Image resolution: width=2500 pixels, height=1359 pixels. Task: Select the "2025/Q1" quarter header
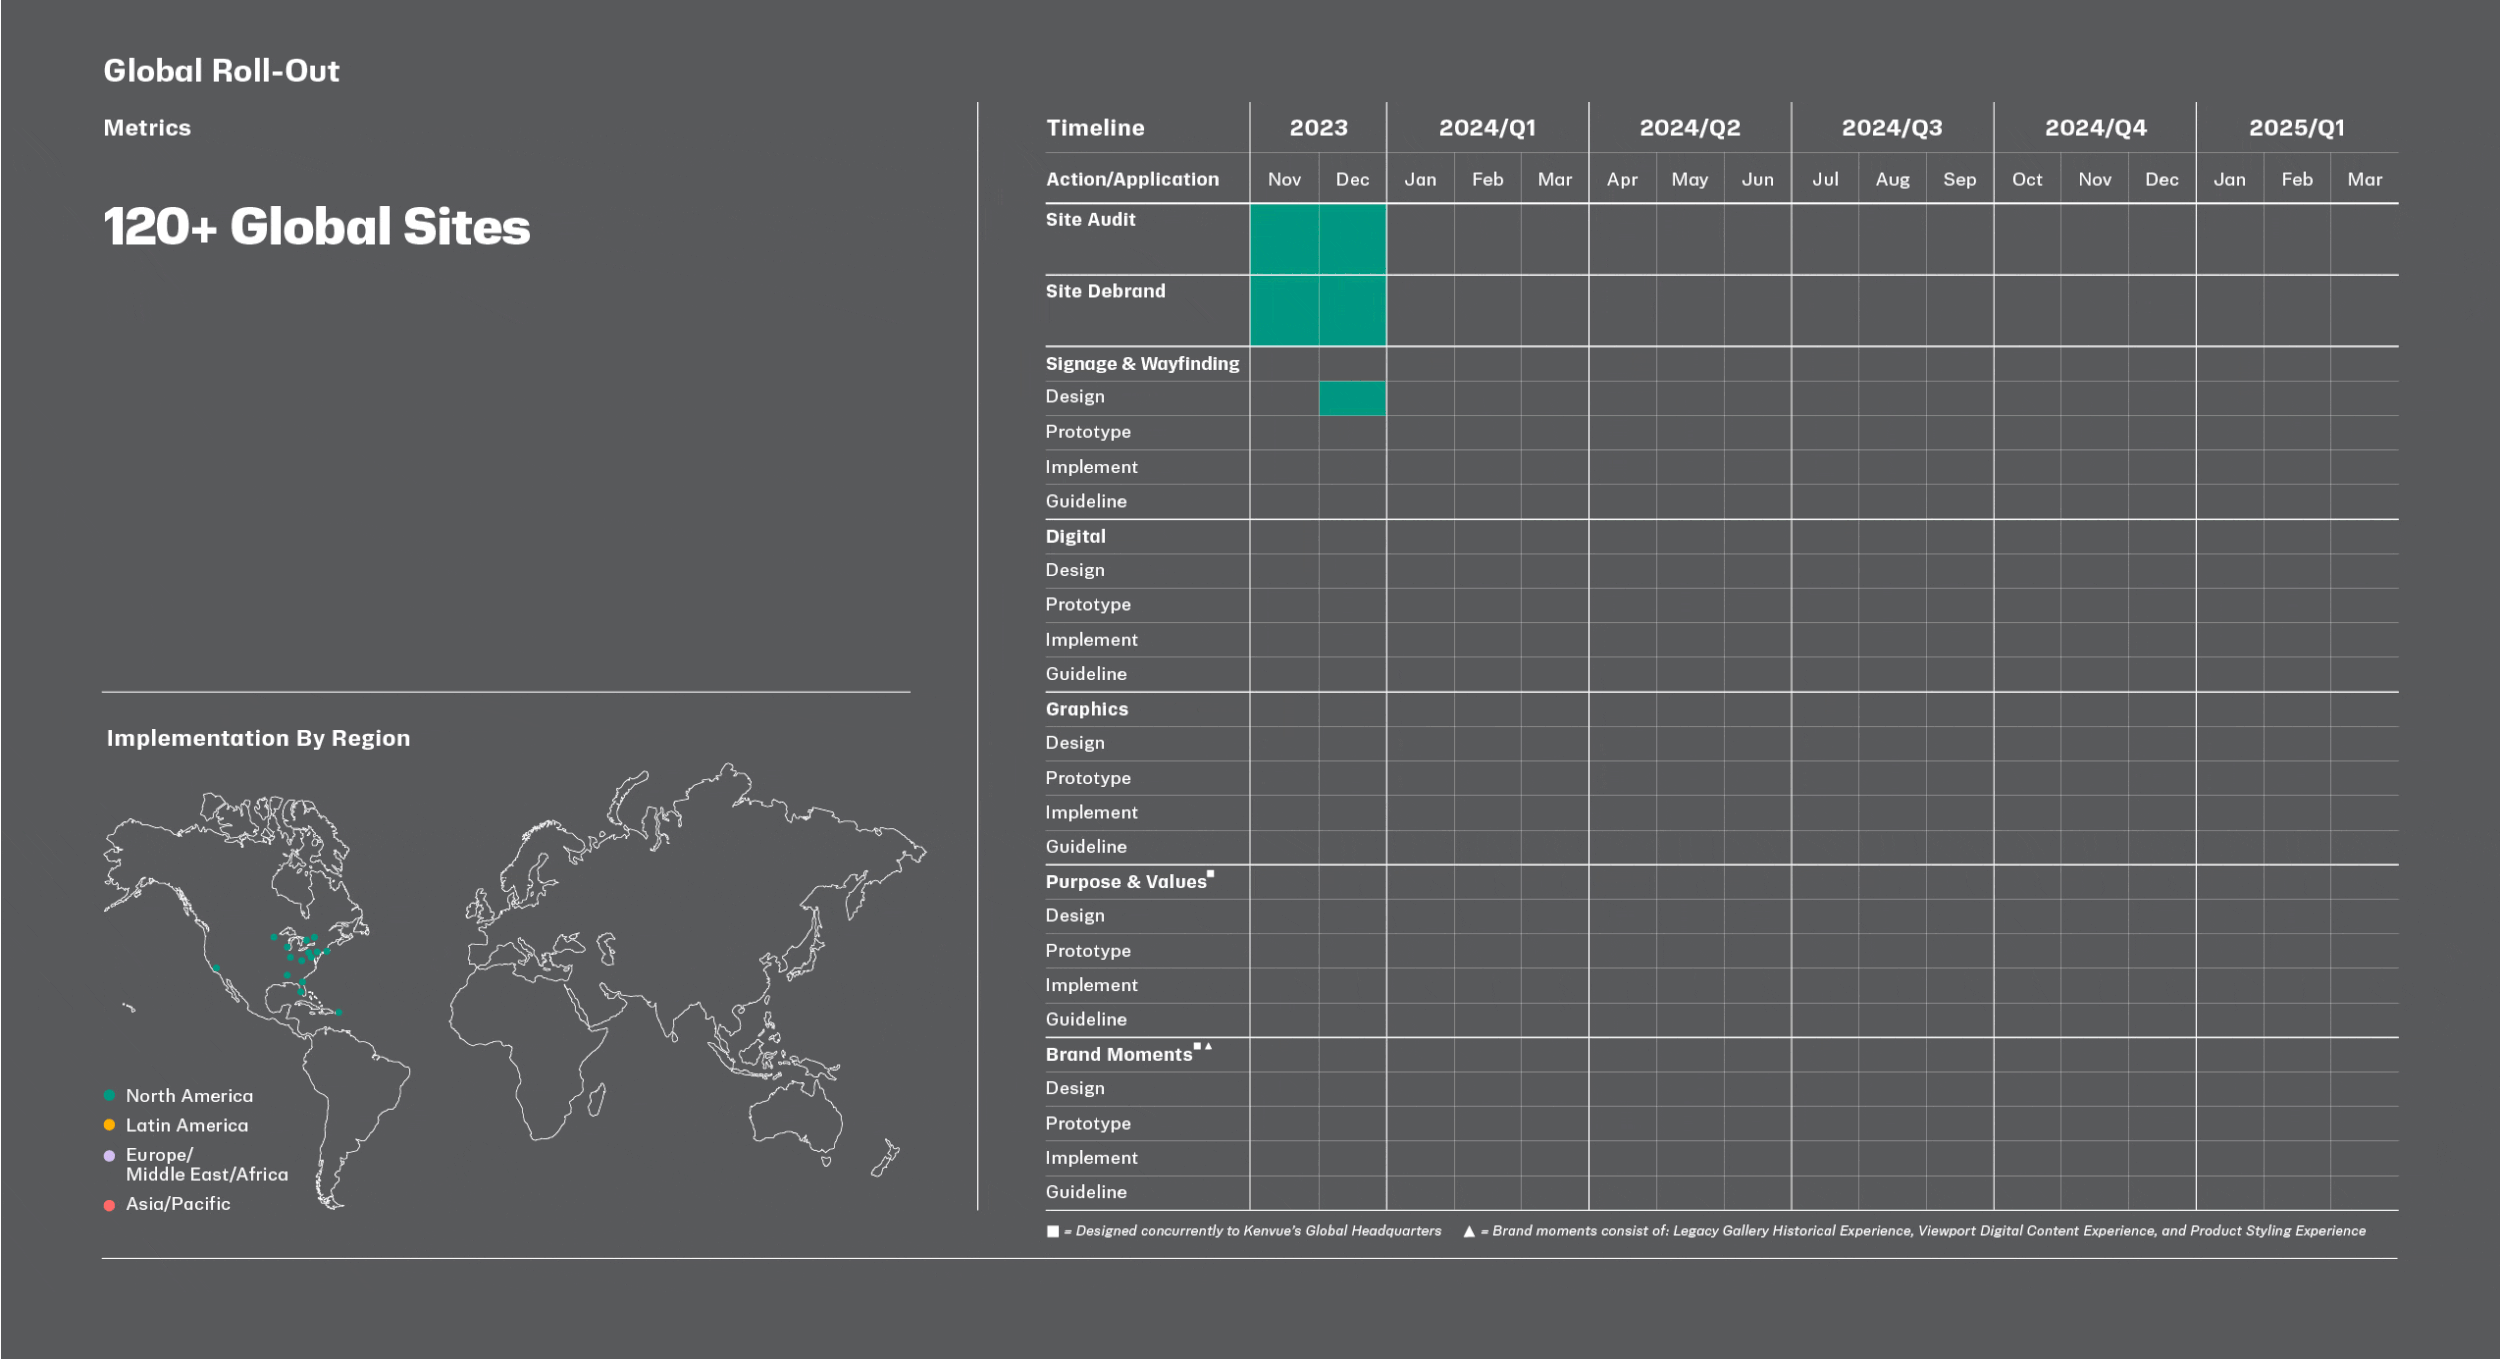[2296, 128]
